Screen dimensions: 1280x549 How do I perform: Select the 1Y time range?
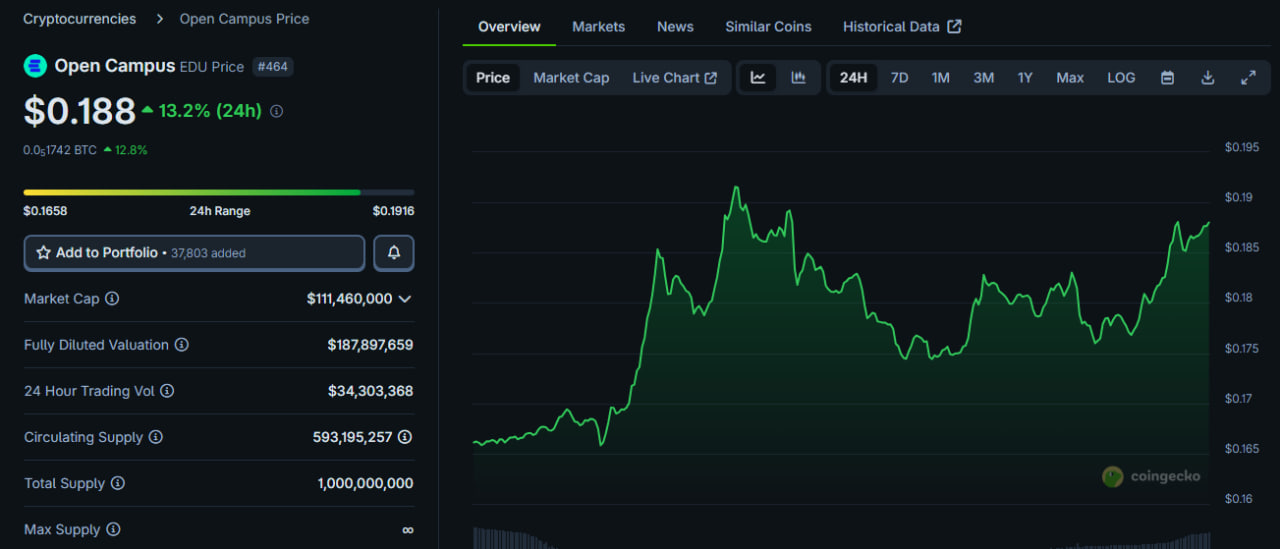point(1025,78)
